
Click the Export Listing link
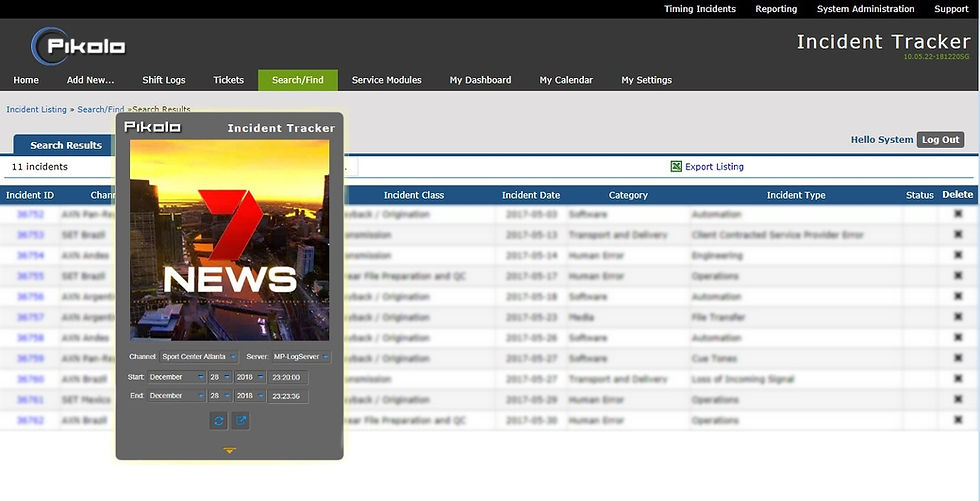(x=714, y=167)
